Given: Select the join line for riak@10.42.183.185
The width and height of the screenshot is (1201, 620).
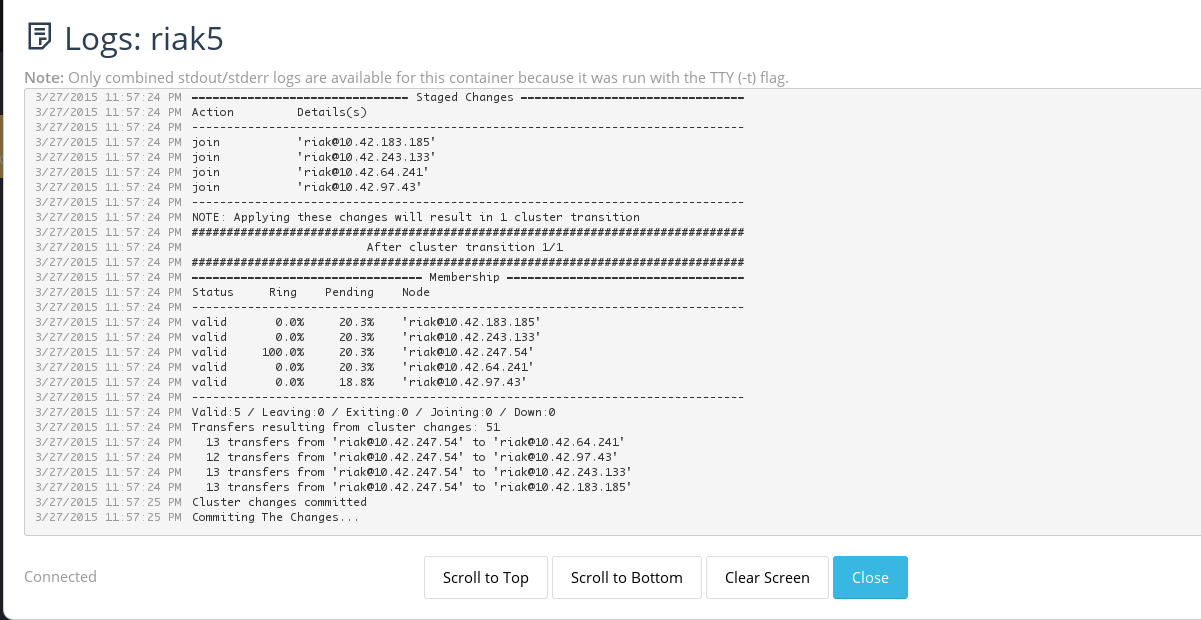Looking at the screenshot, I should click(x=314, y=142).
